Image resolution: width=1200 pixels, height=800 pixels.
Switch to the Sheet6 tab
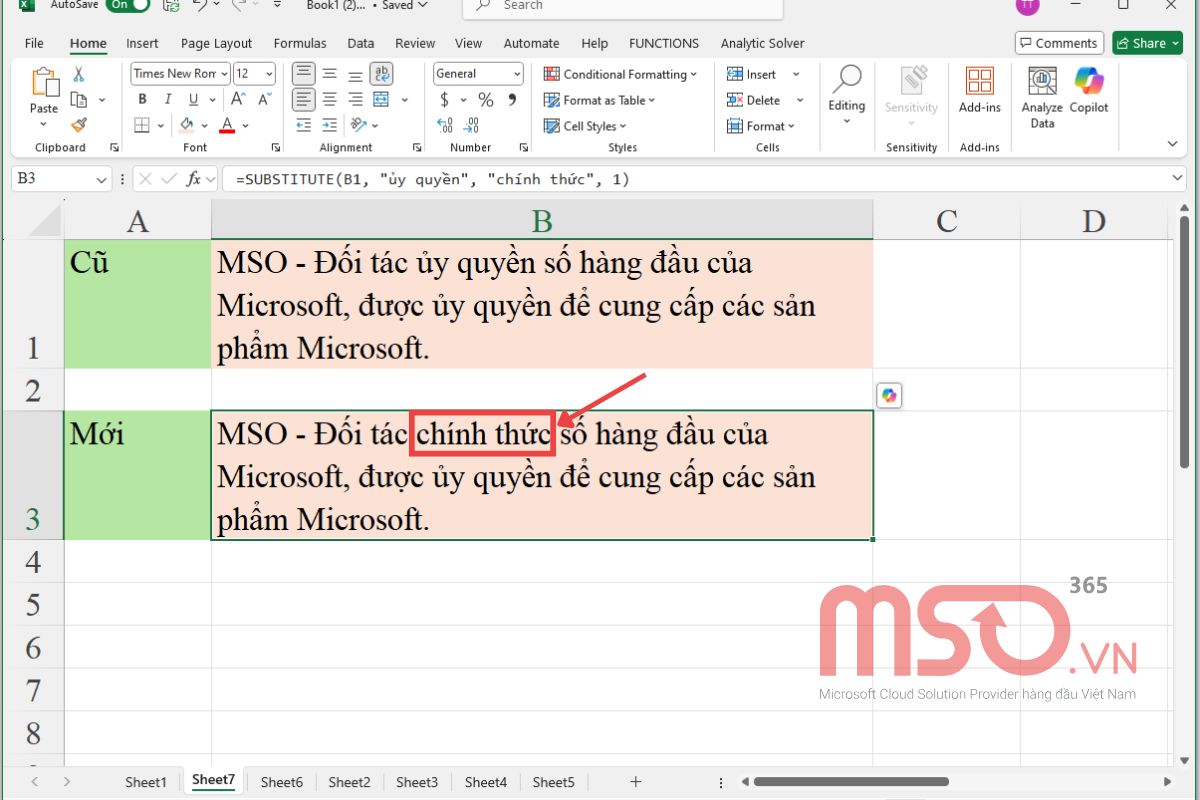[x=282, y=782]
